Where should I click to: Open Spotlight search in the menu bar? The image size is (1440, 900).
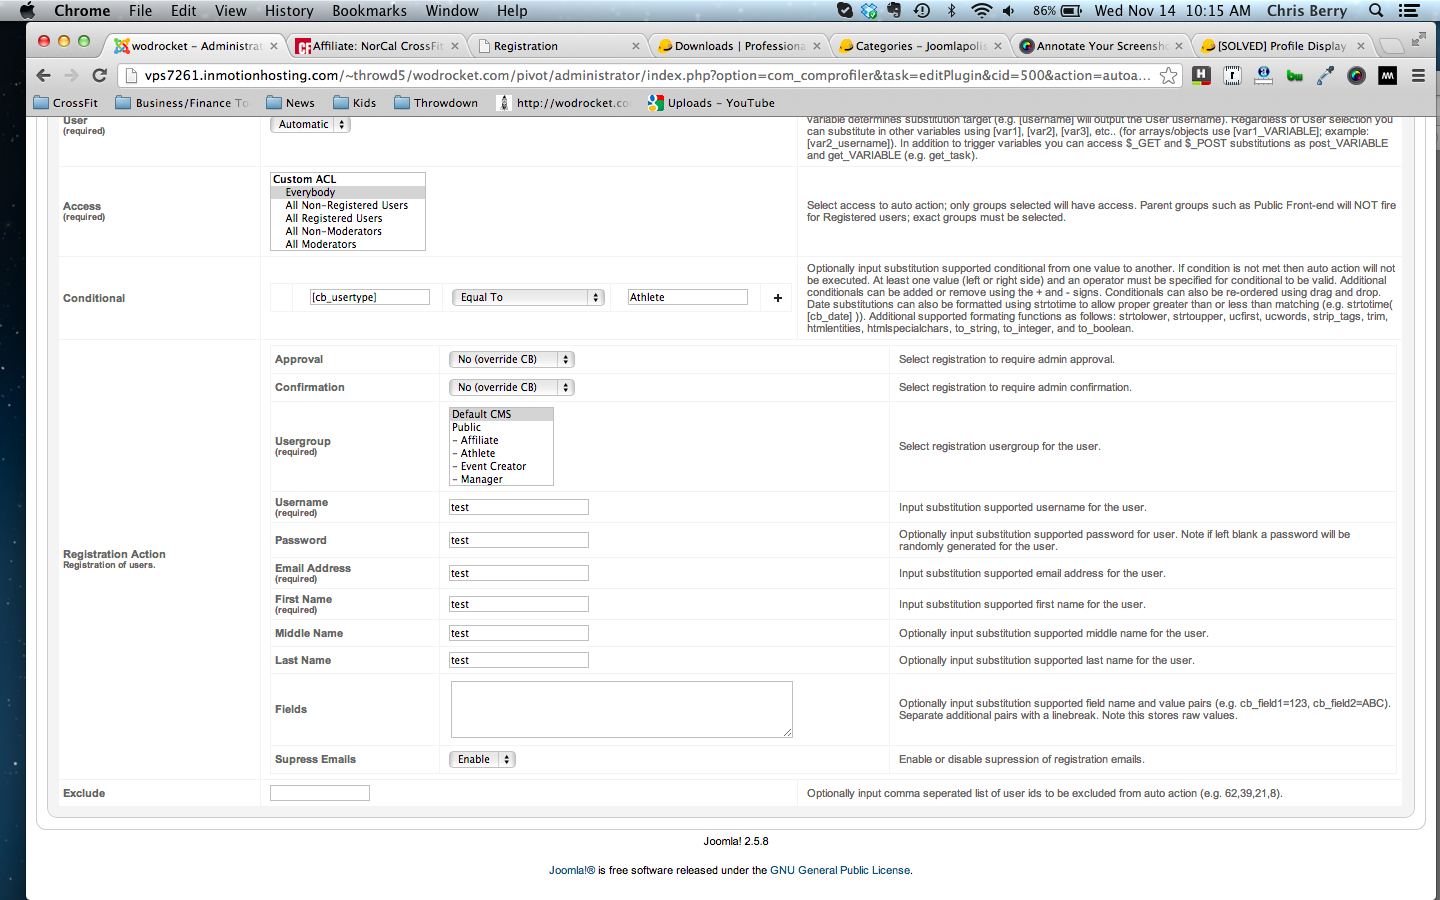[x=1376, y=10]
